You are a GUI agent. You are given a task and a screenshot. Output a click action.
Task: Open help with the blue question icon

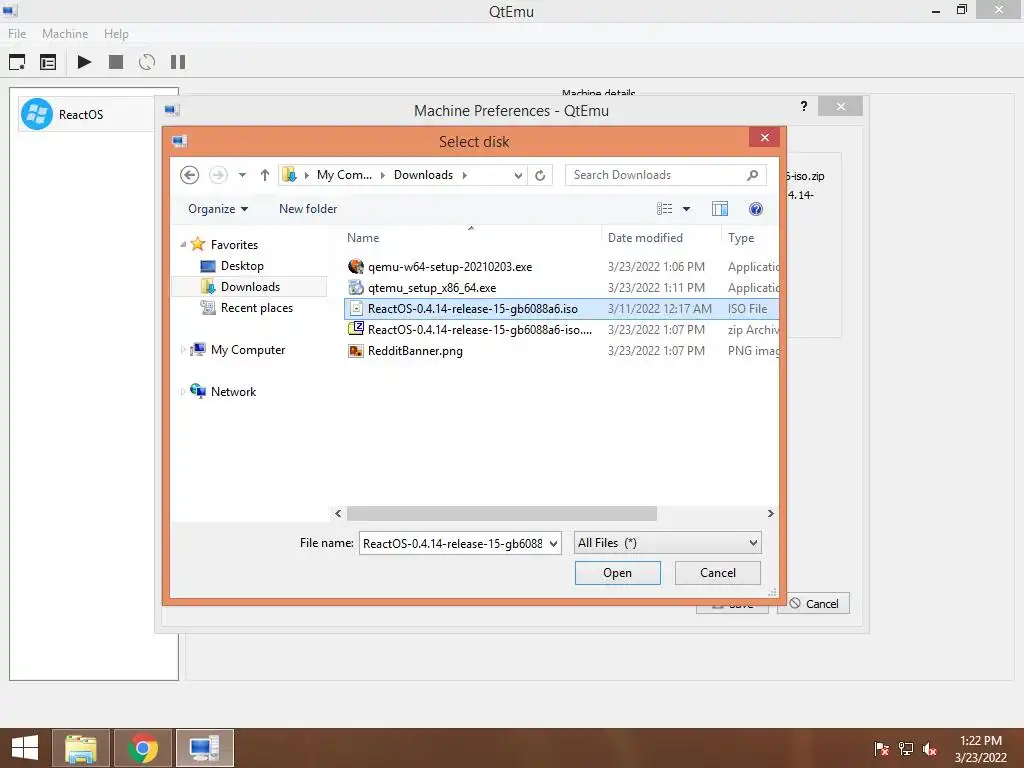coord(756,209)
